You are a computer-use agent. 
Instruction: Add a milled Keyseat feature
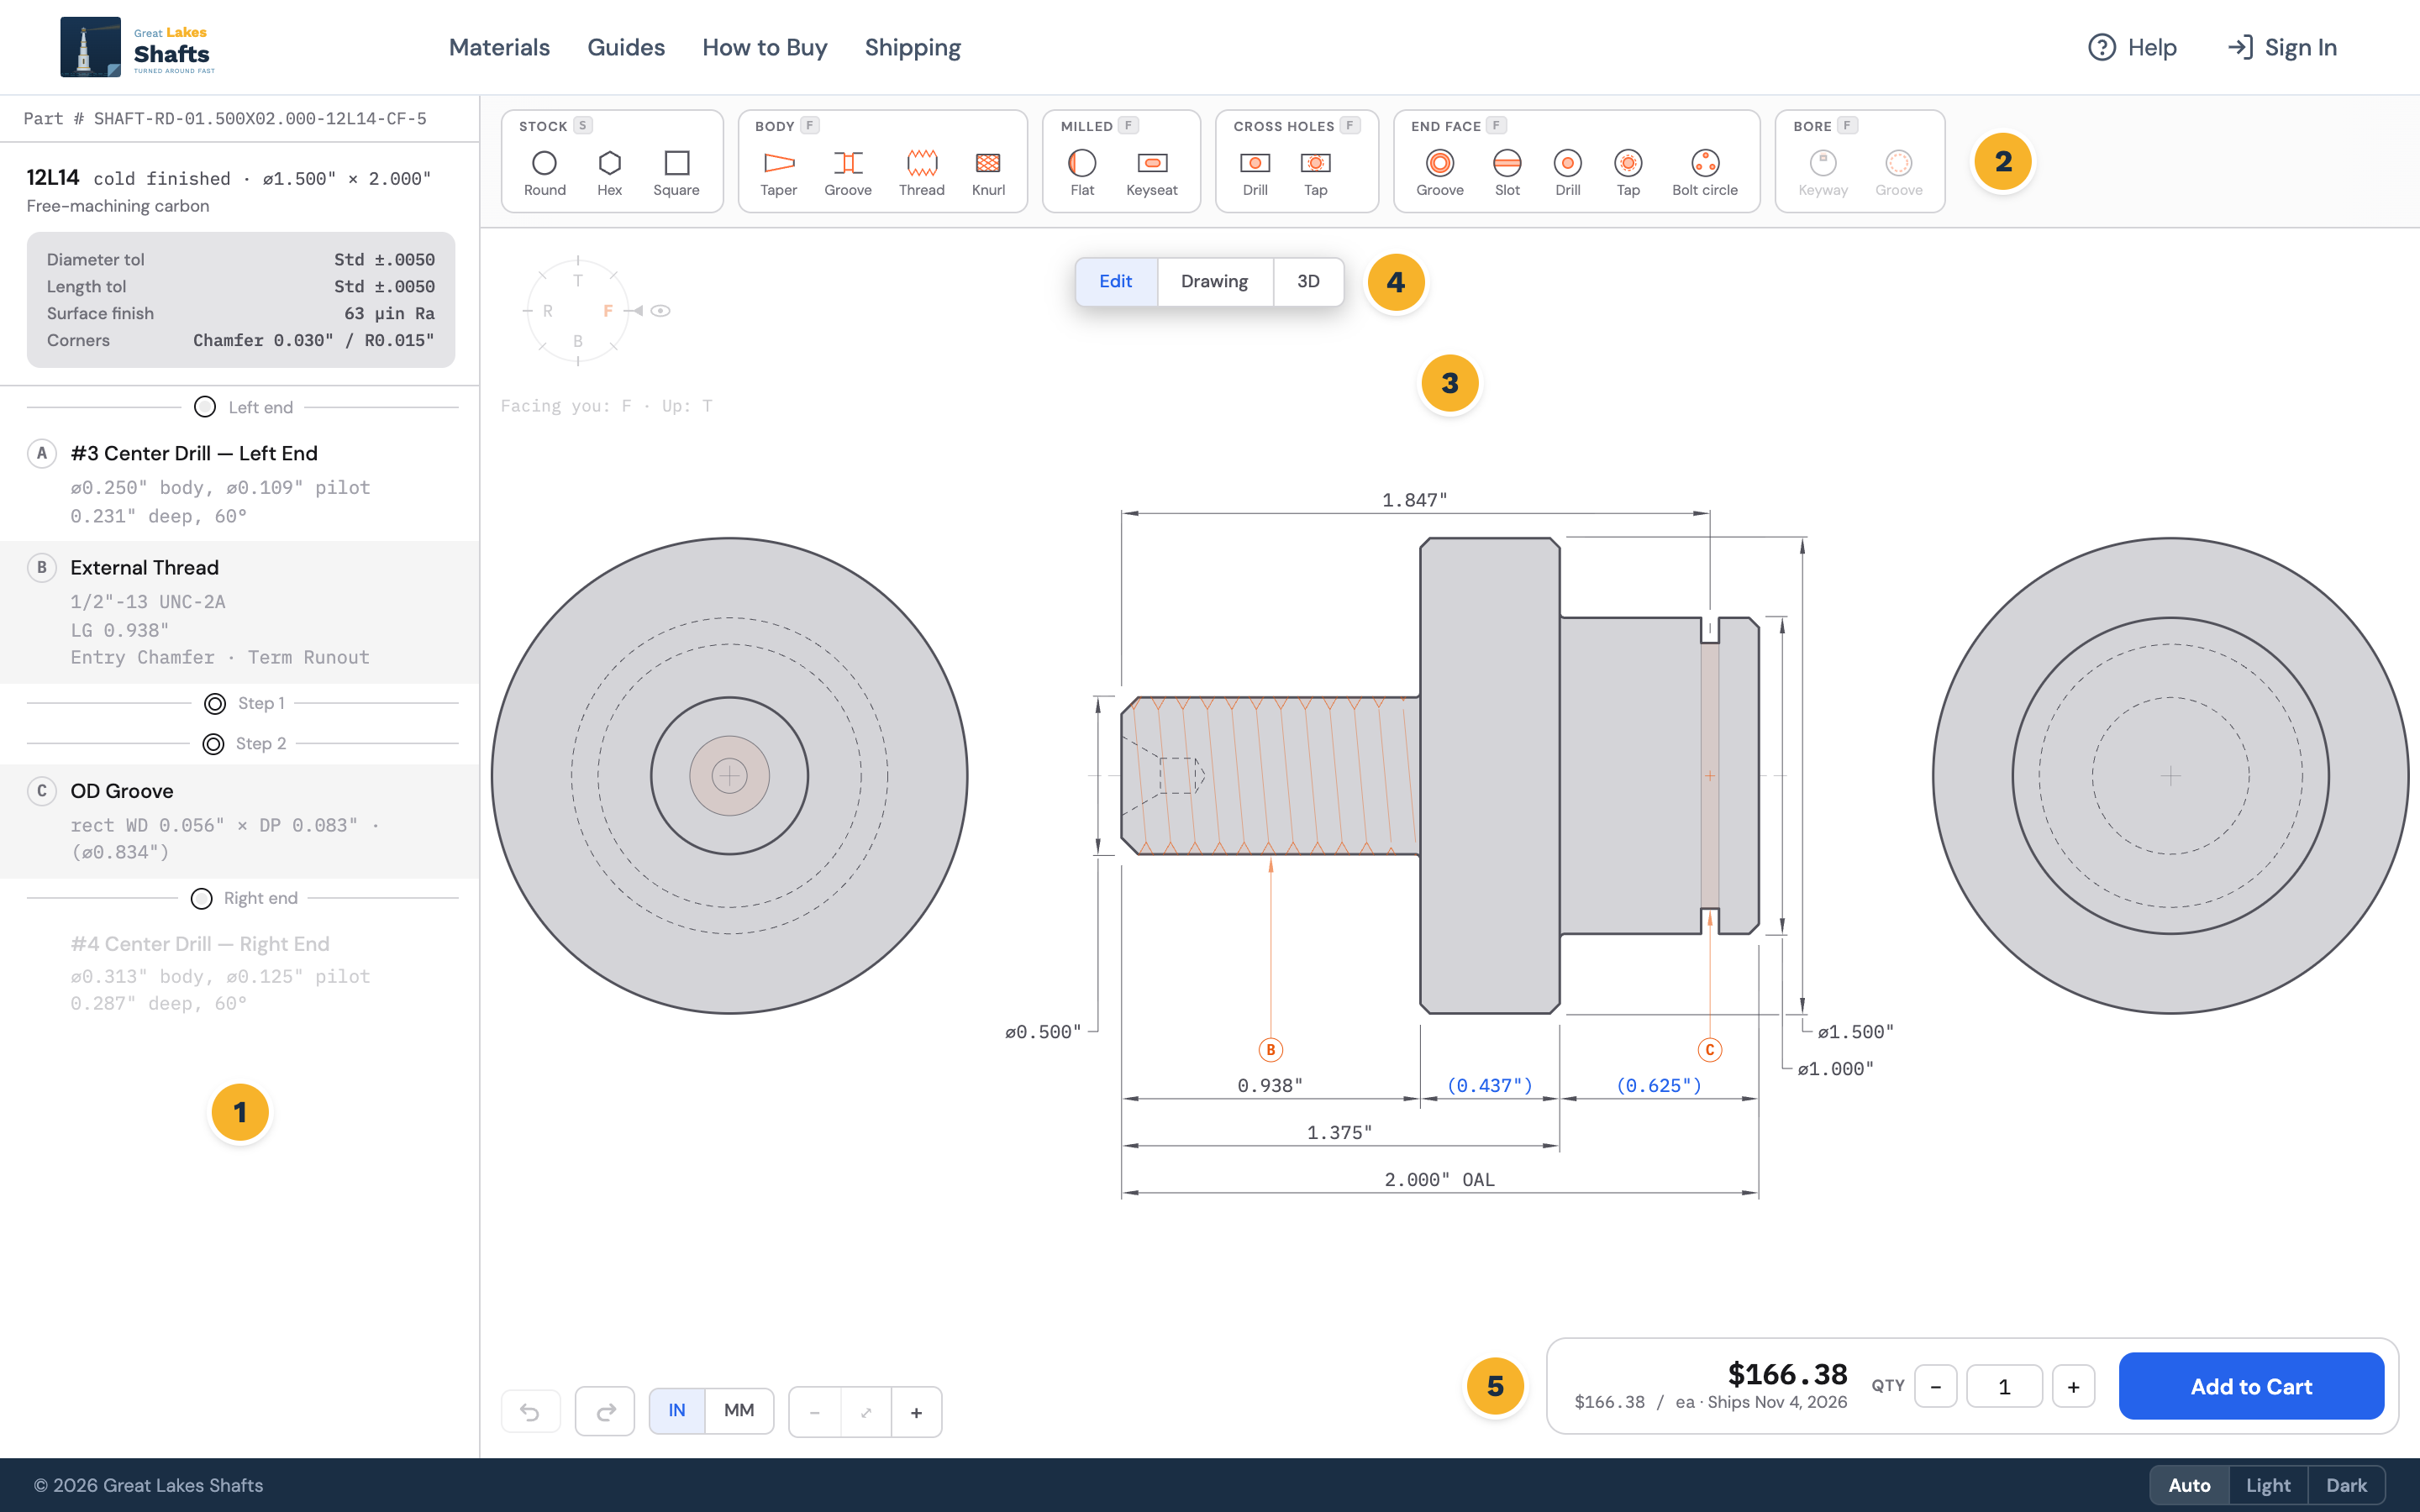[1152, 172]
